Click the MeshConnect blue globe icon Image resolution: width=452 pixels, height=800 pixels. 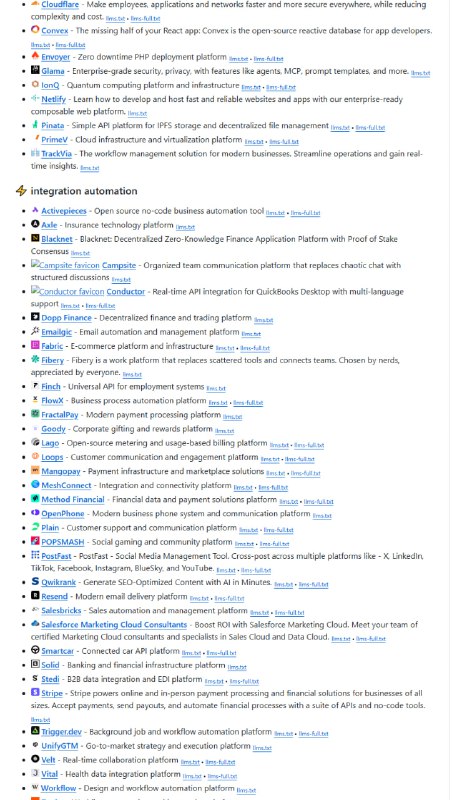(35, 484)
